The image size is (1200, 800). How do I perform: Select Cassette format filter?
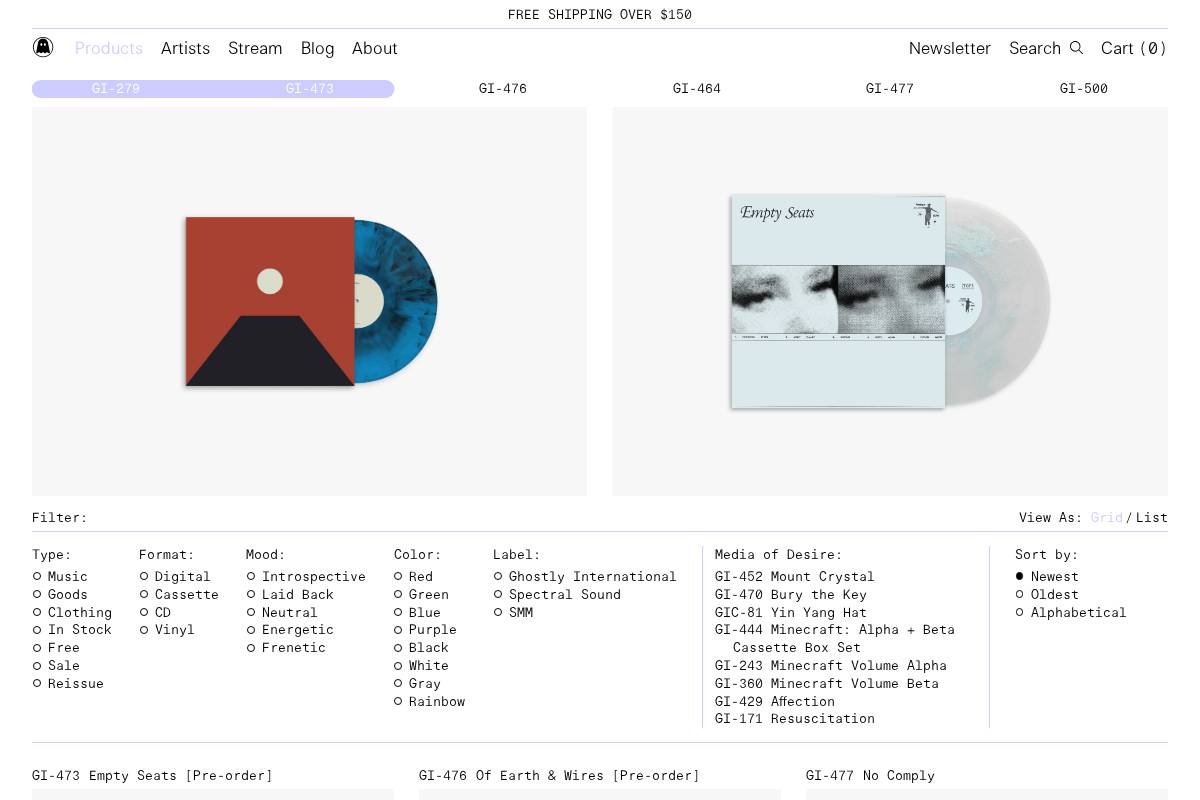179,595
